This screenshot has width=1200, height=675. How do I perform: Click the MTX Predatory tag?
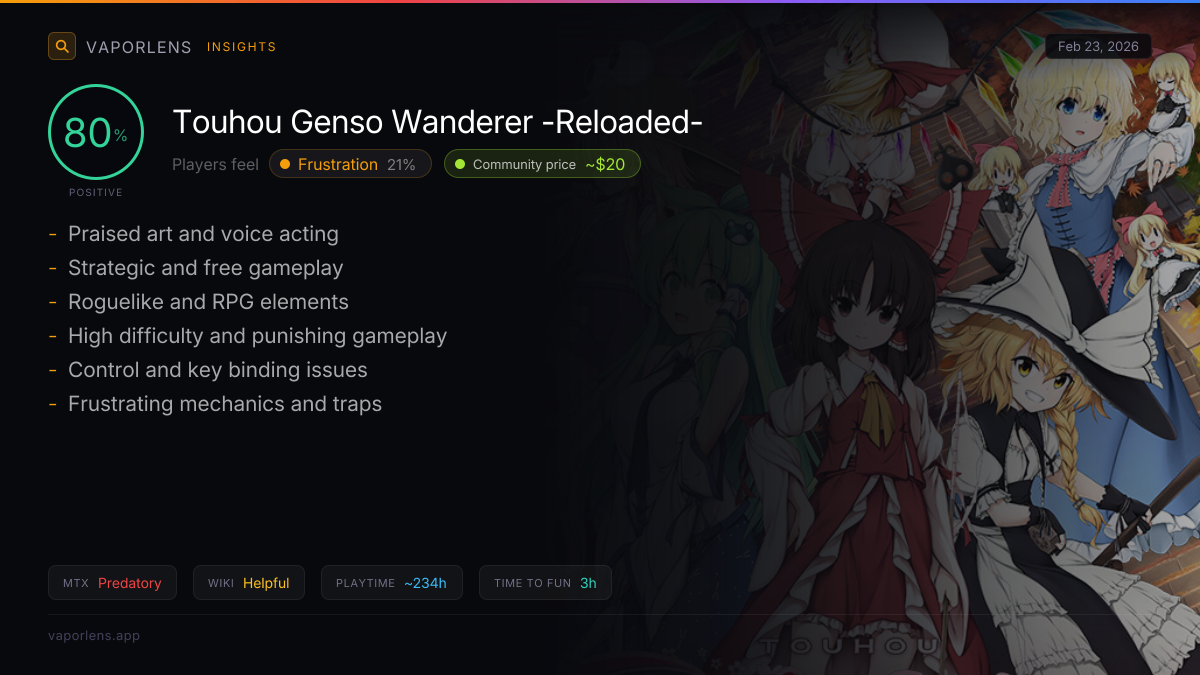click(112, 583)
